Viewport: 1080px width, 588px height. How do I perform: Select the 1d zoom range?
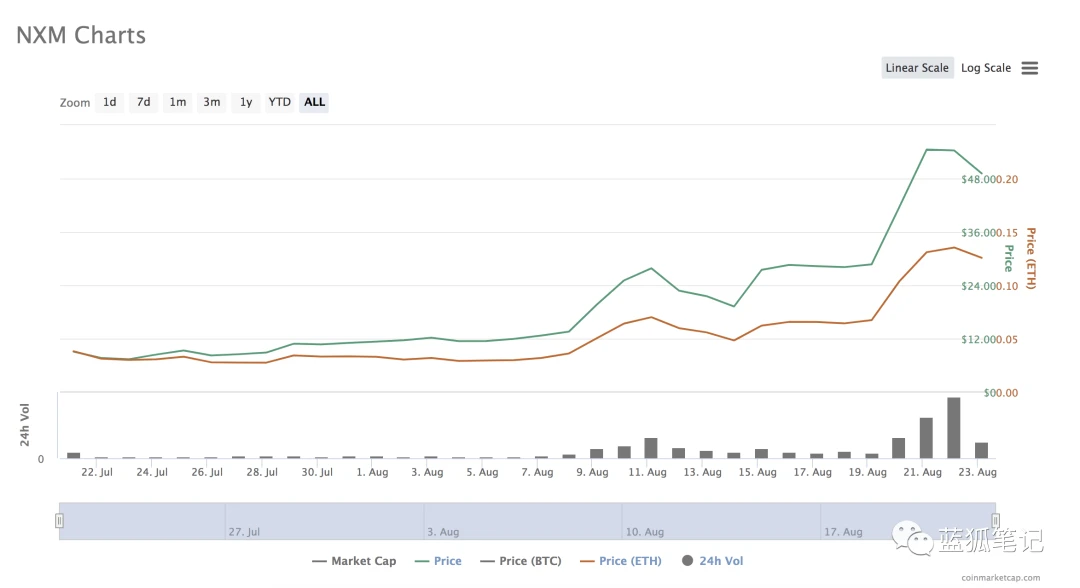coord(110,102)
